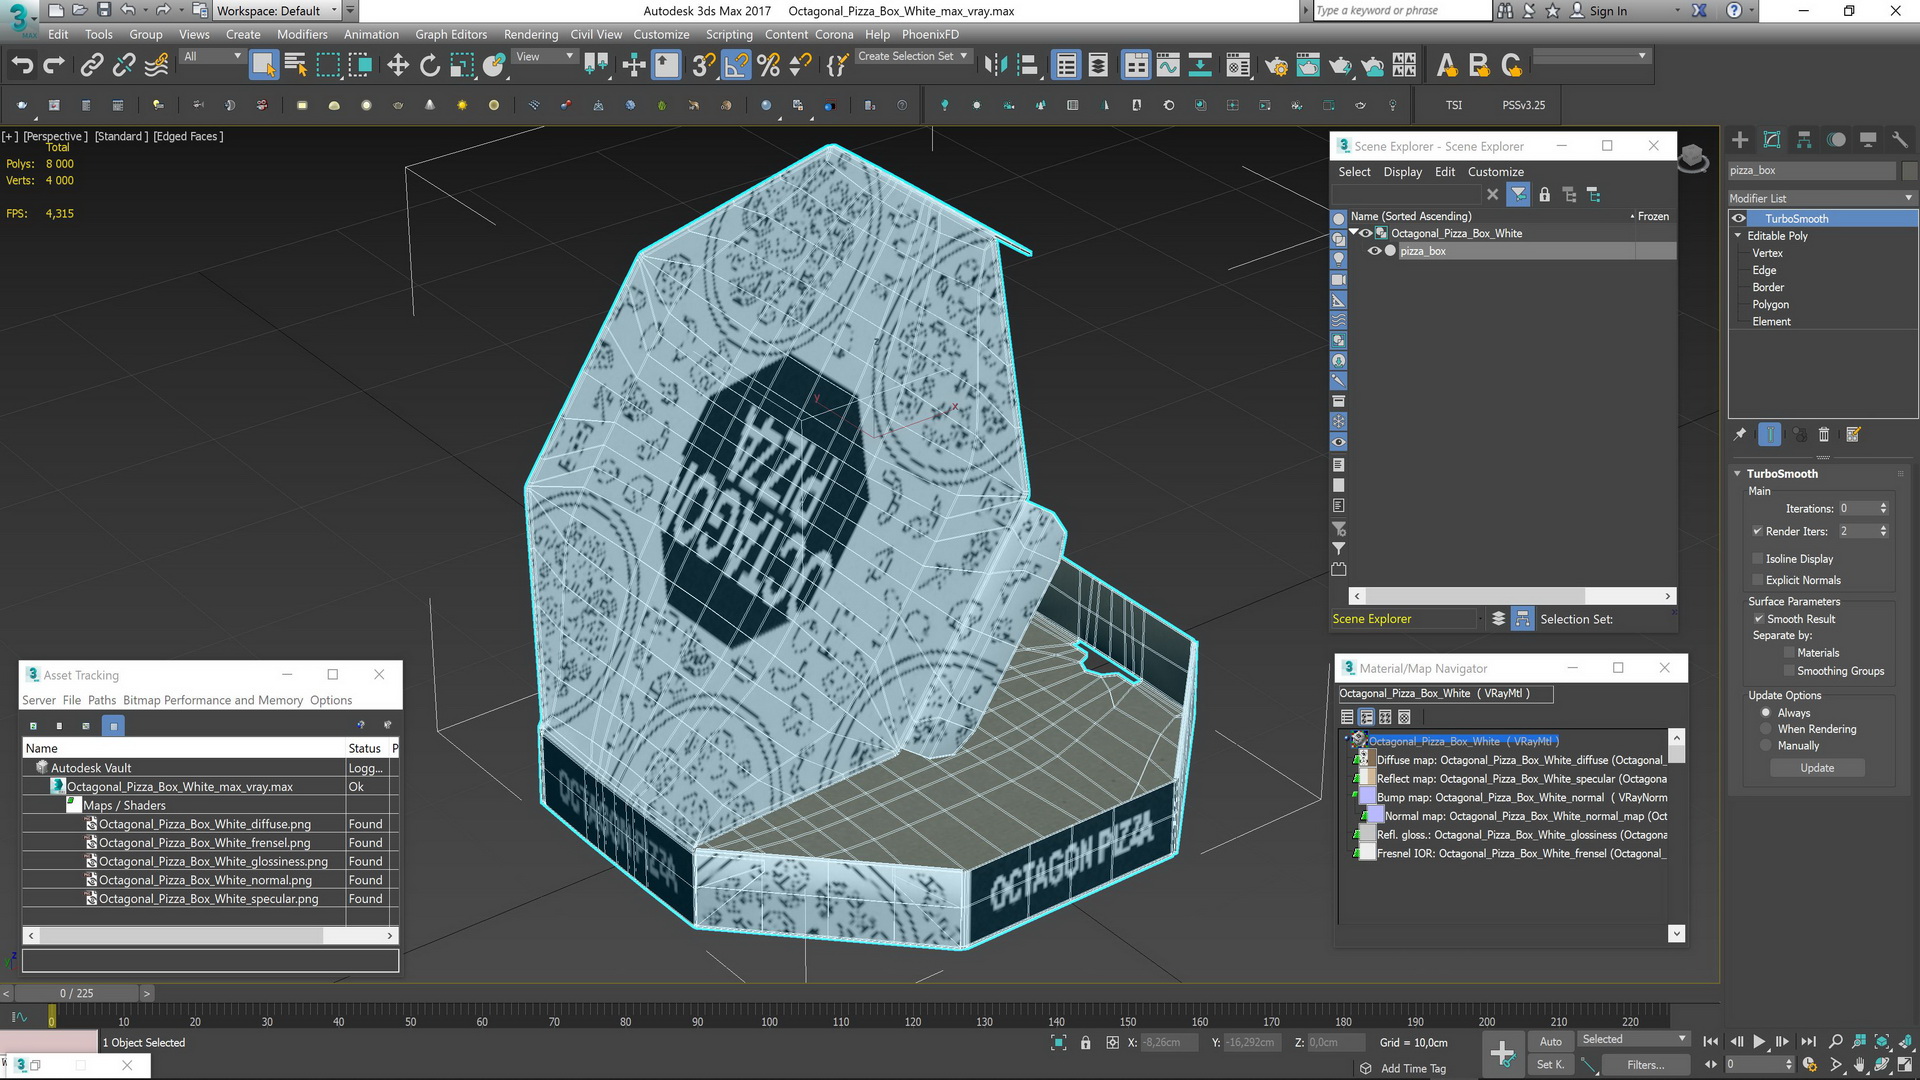Screen dimensions: 1920x1080
Task: Select the Select and Link tool
Action: [x=92, y=66]
